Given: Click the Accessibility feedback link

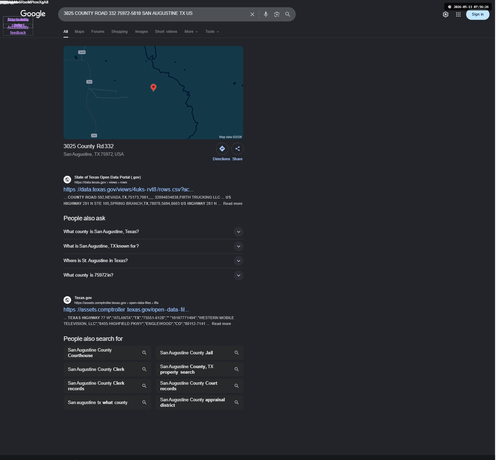Looking at the screenshot, I should coord(18,29).
